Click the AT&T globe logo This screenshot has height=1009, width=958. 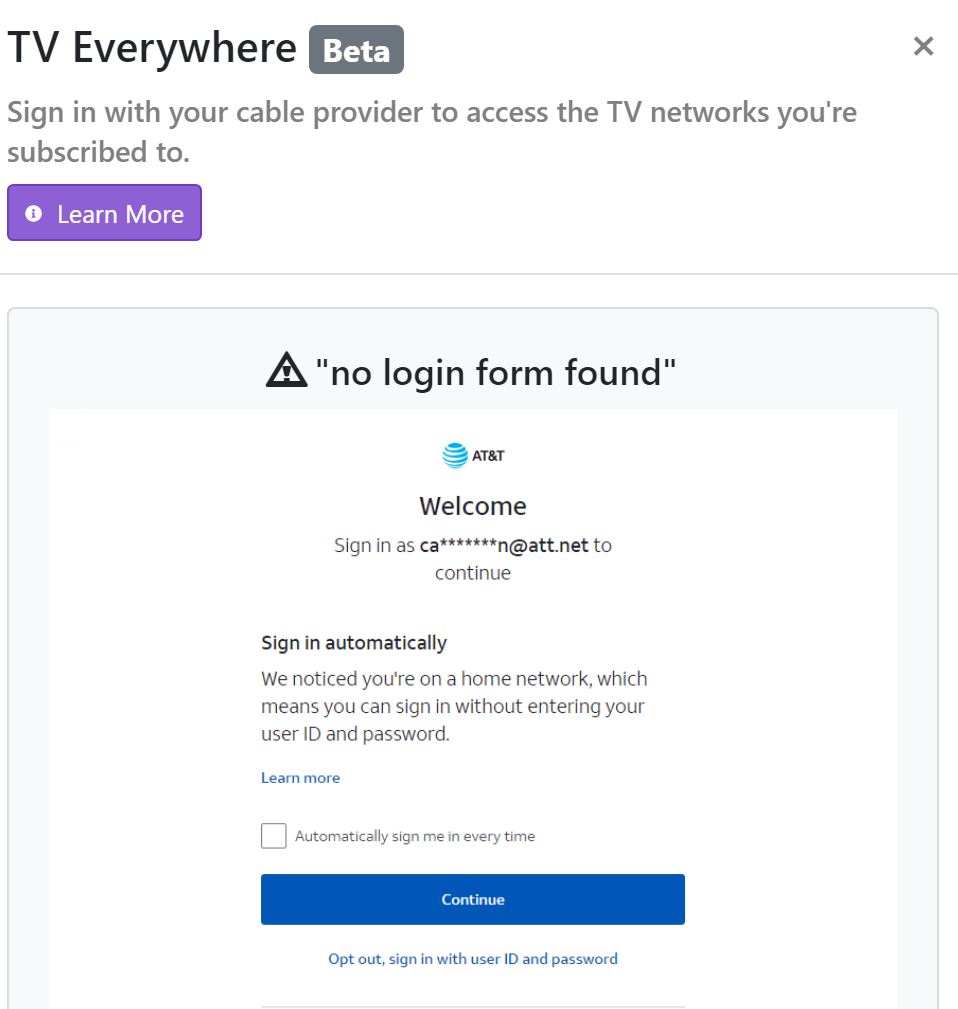455,456
